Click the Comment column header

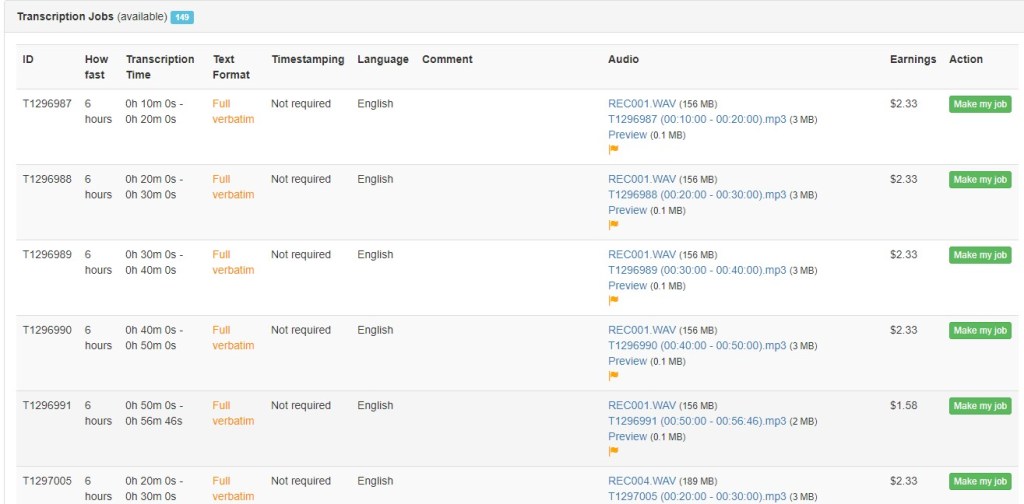point(447,59)
